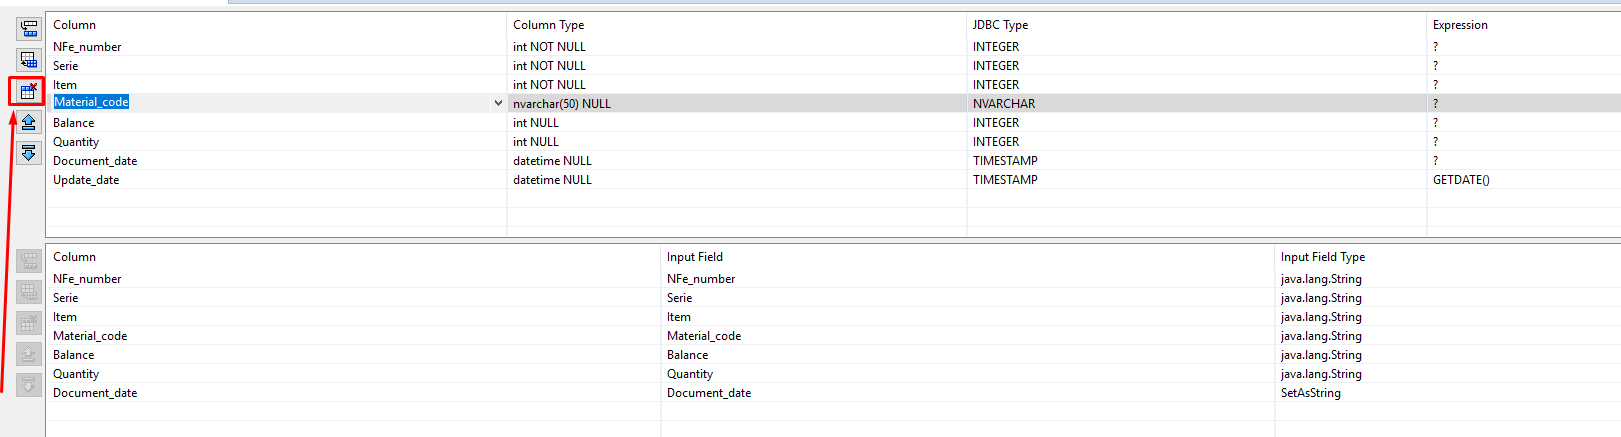Click the Input Field Type header
The height and width of the screenshot is (437, 1621).
1322,257
